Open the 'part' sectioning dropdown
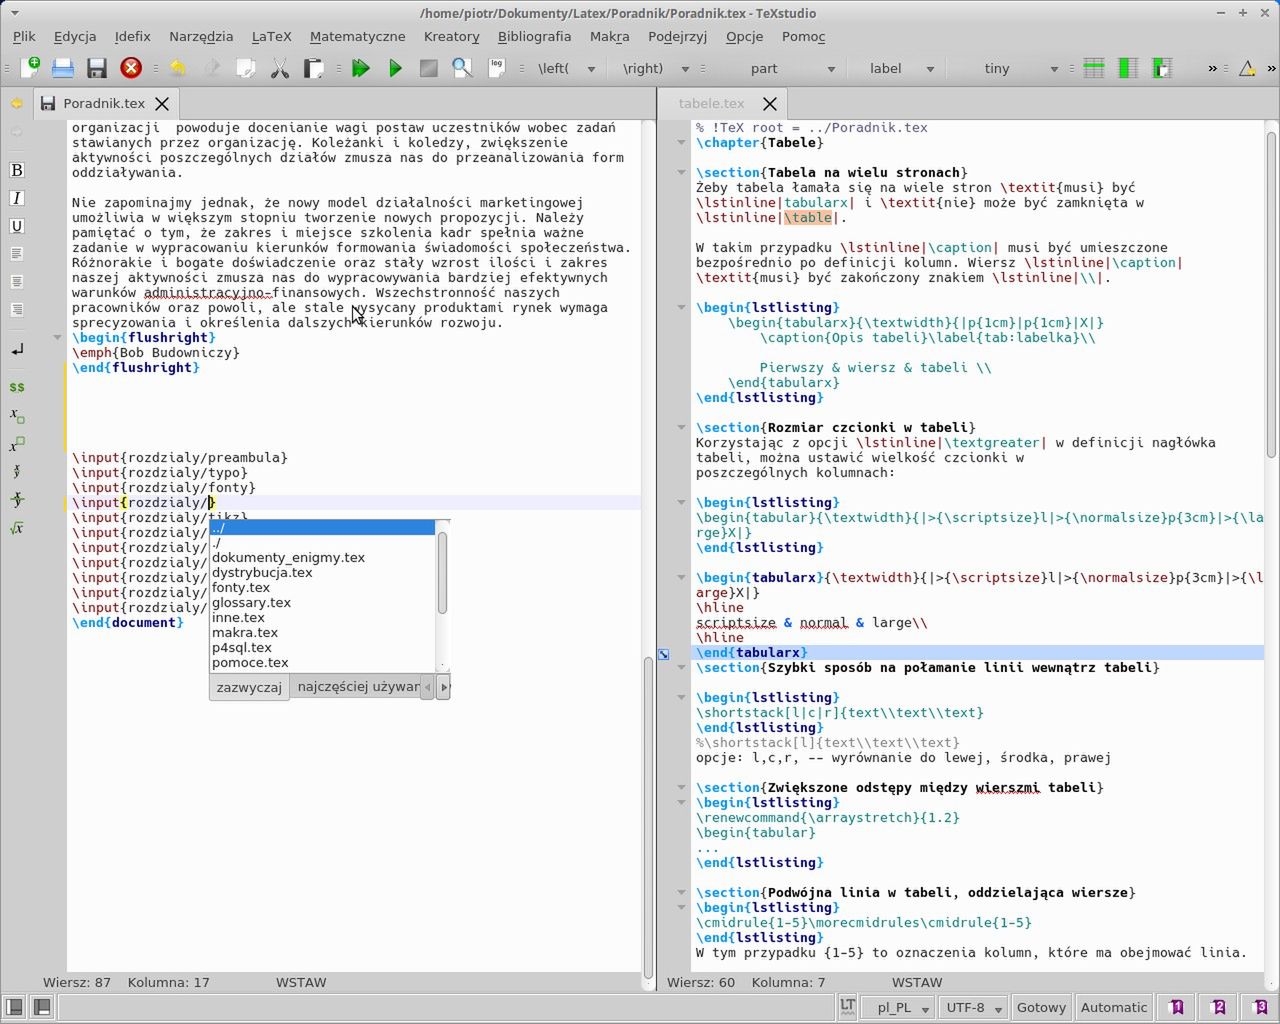Viewport: 1280px width, 1024px height. point(778,68)
